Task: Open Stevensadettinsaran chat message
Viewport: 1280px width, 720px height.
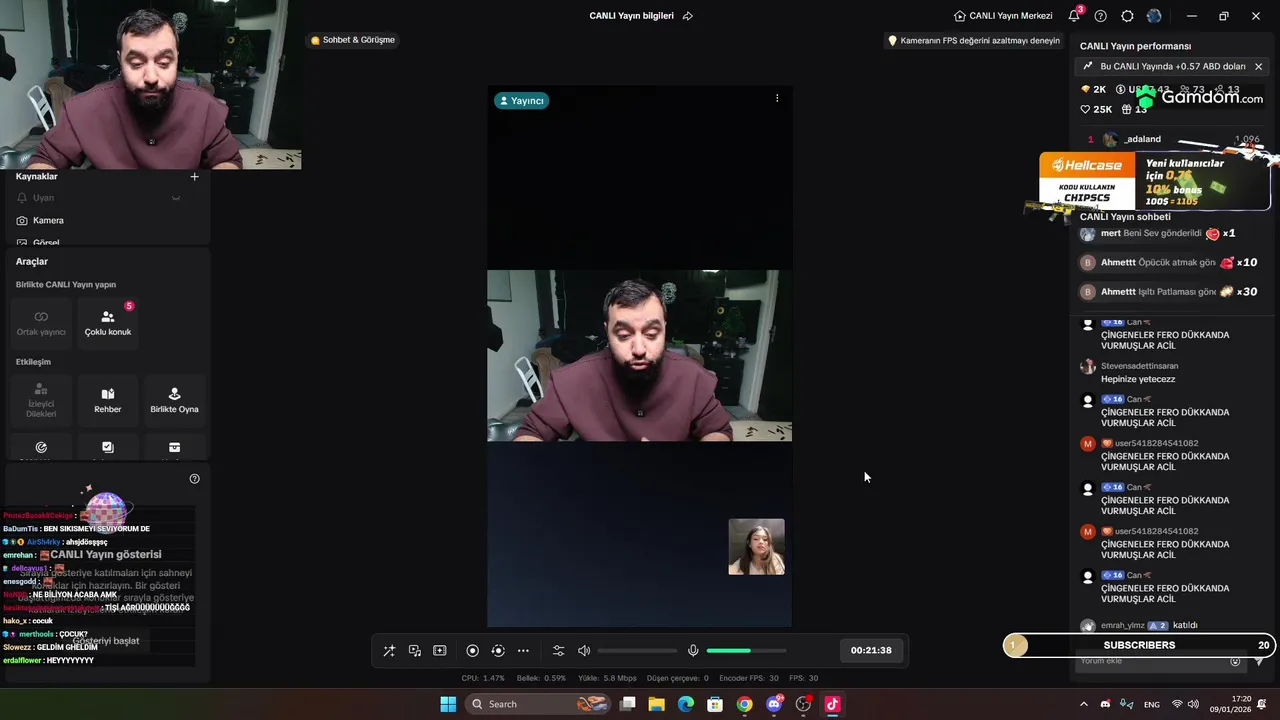Action: click(x=1140, y=373)
